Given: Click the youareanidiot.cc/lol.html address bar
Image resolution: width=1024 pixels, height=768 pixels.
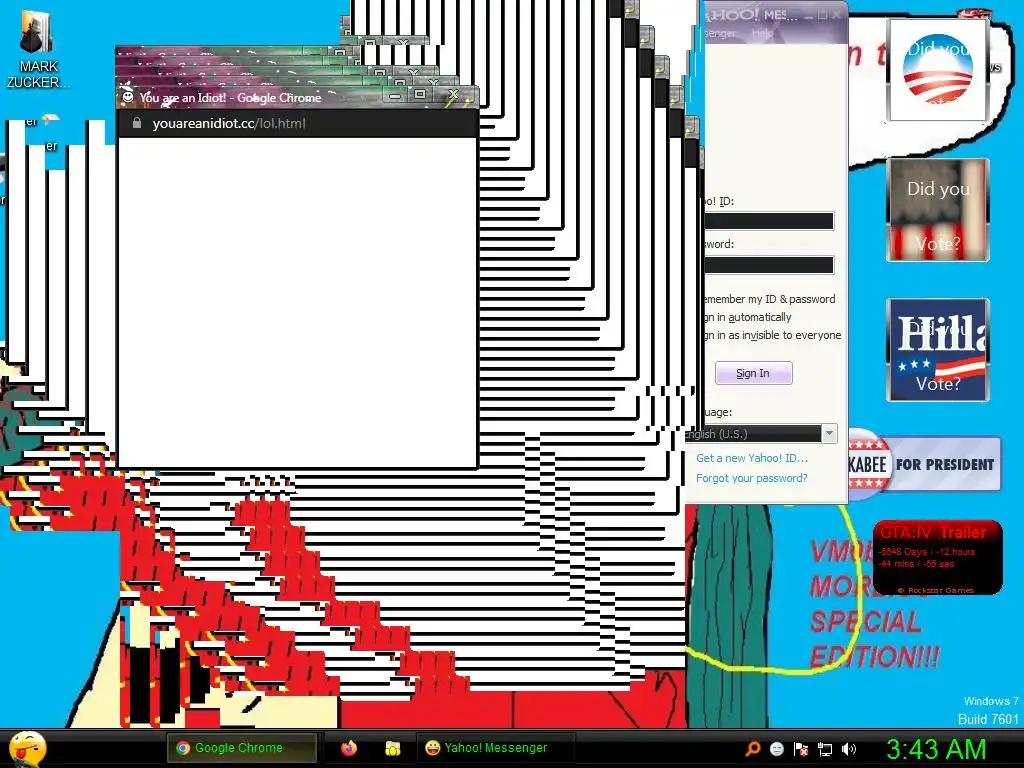Looking at the screenshot, I should (x=297, y=123).
